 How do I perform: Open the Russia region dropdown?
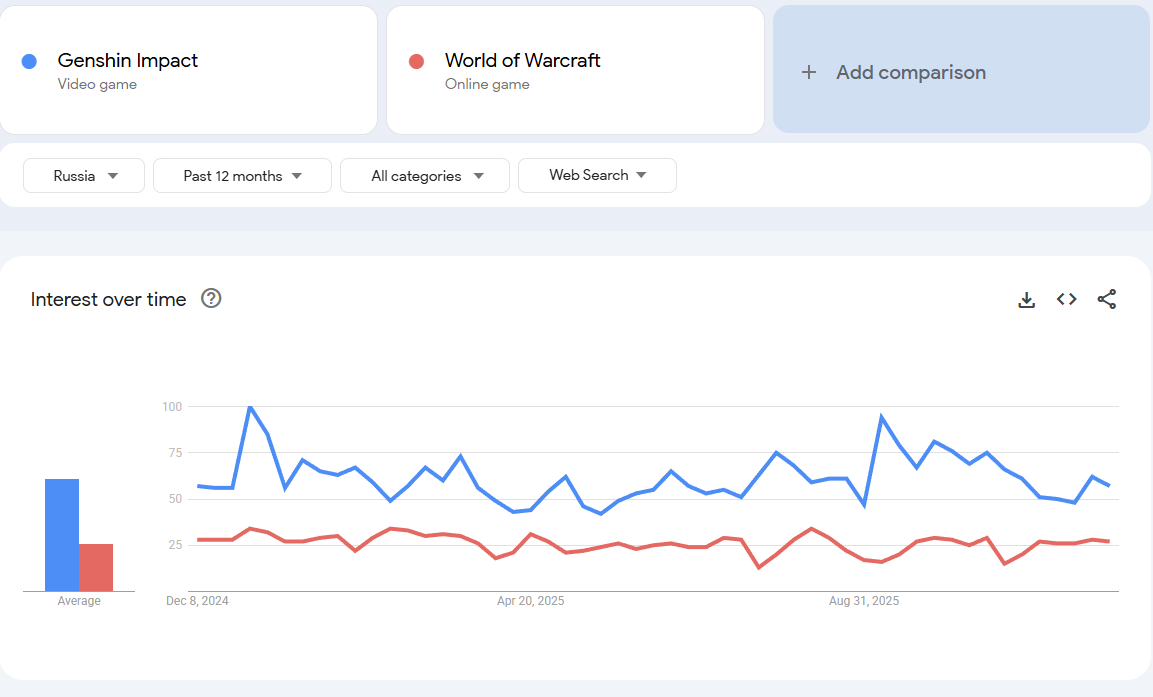pyautogui.click(x=84, y=176)
